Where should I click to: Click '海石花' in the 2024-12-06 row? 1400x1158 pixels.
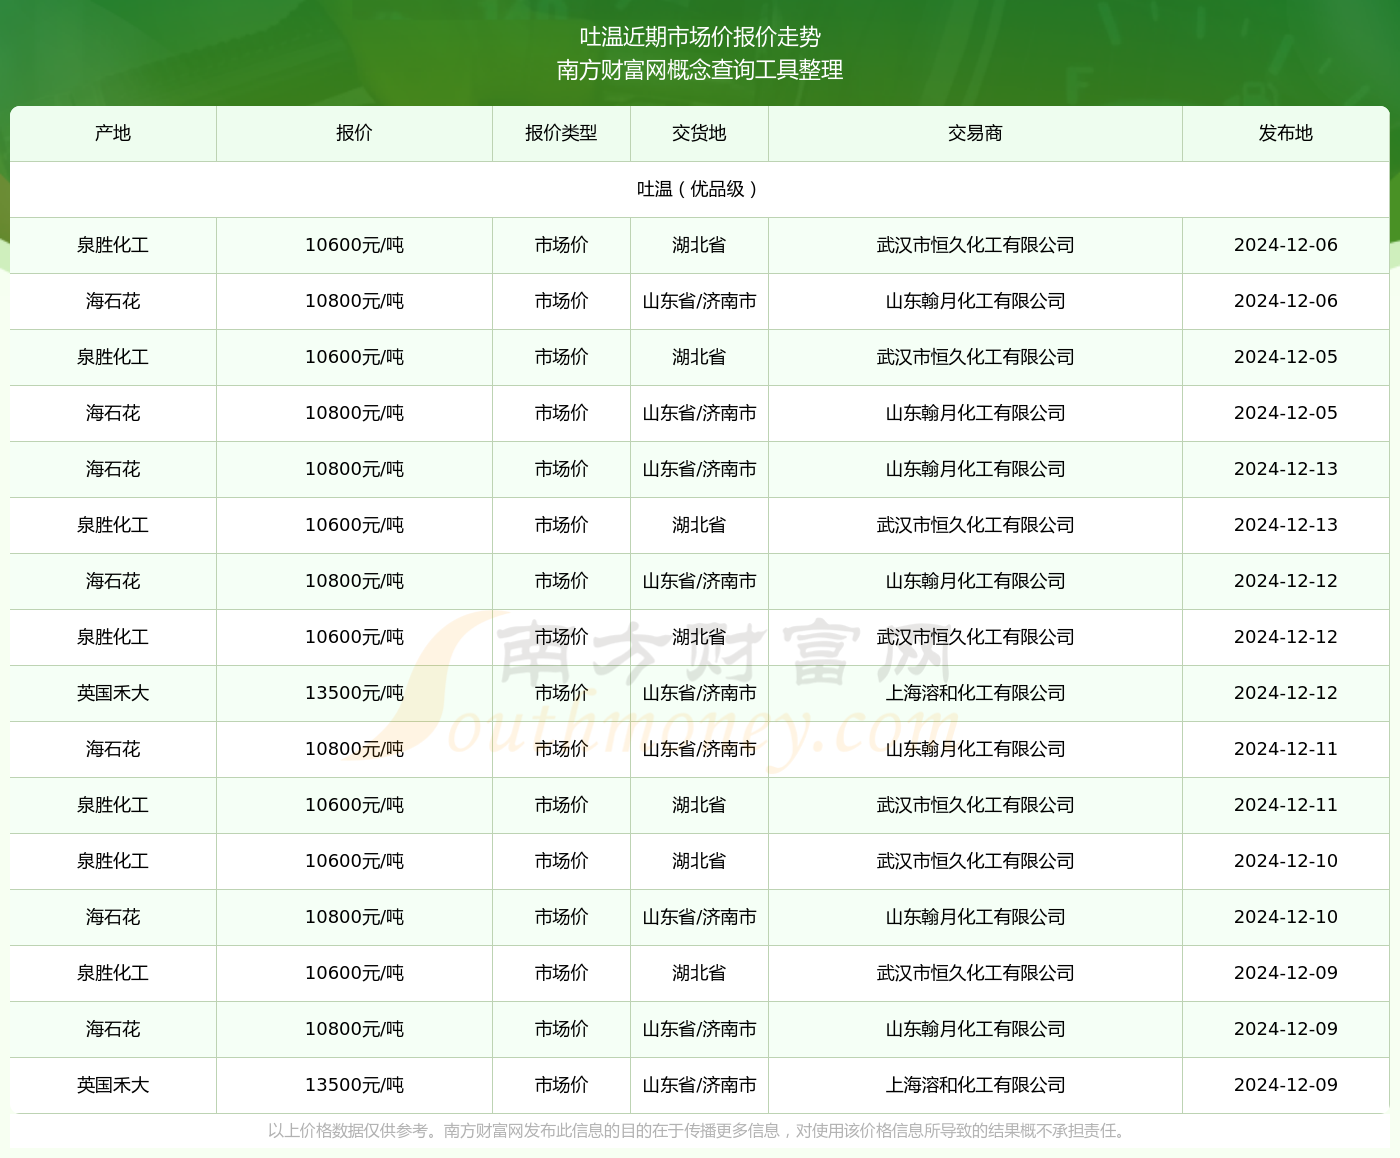(x=113, y=301)
